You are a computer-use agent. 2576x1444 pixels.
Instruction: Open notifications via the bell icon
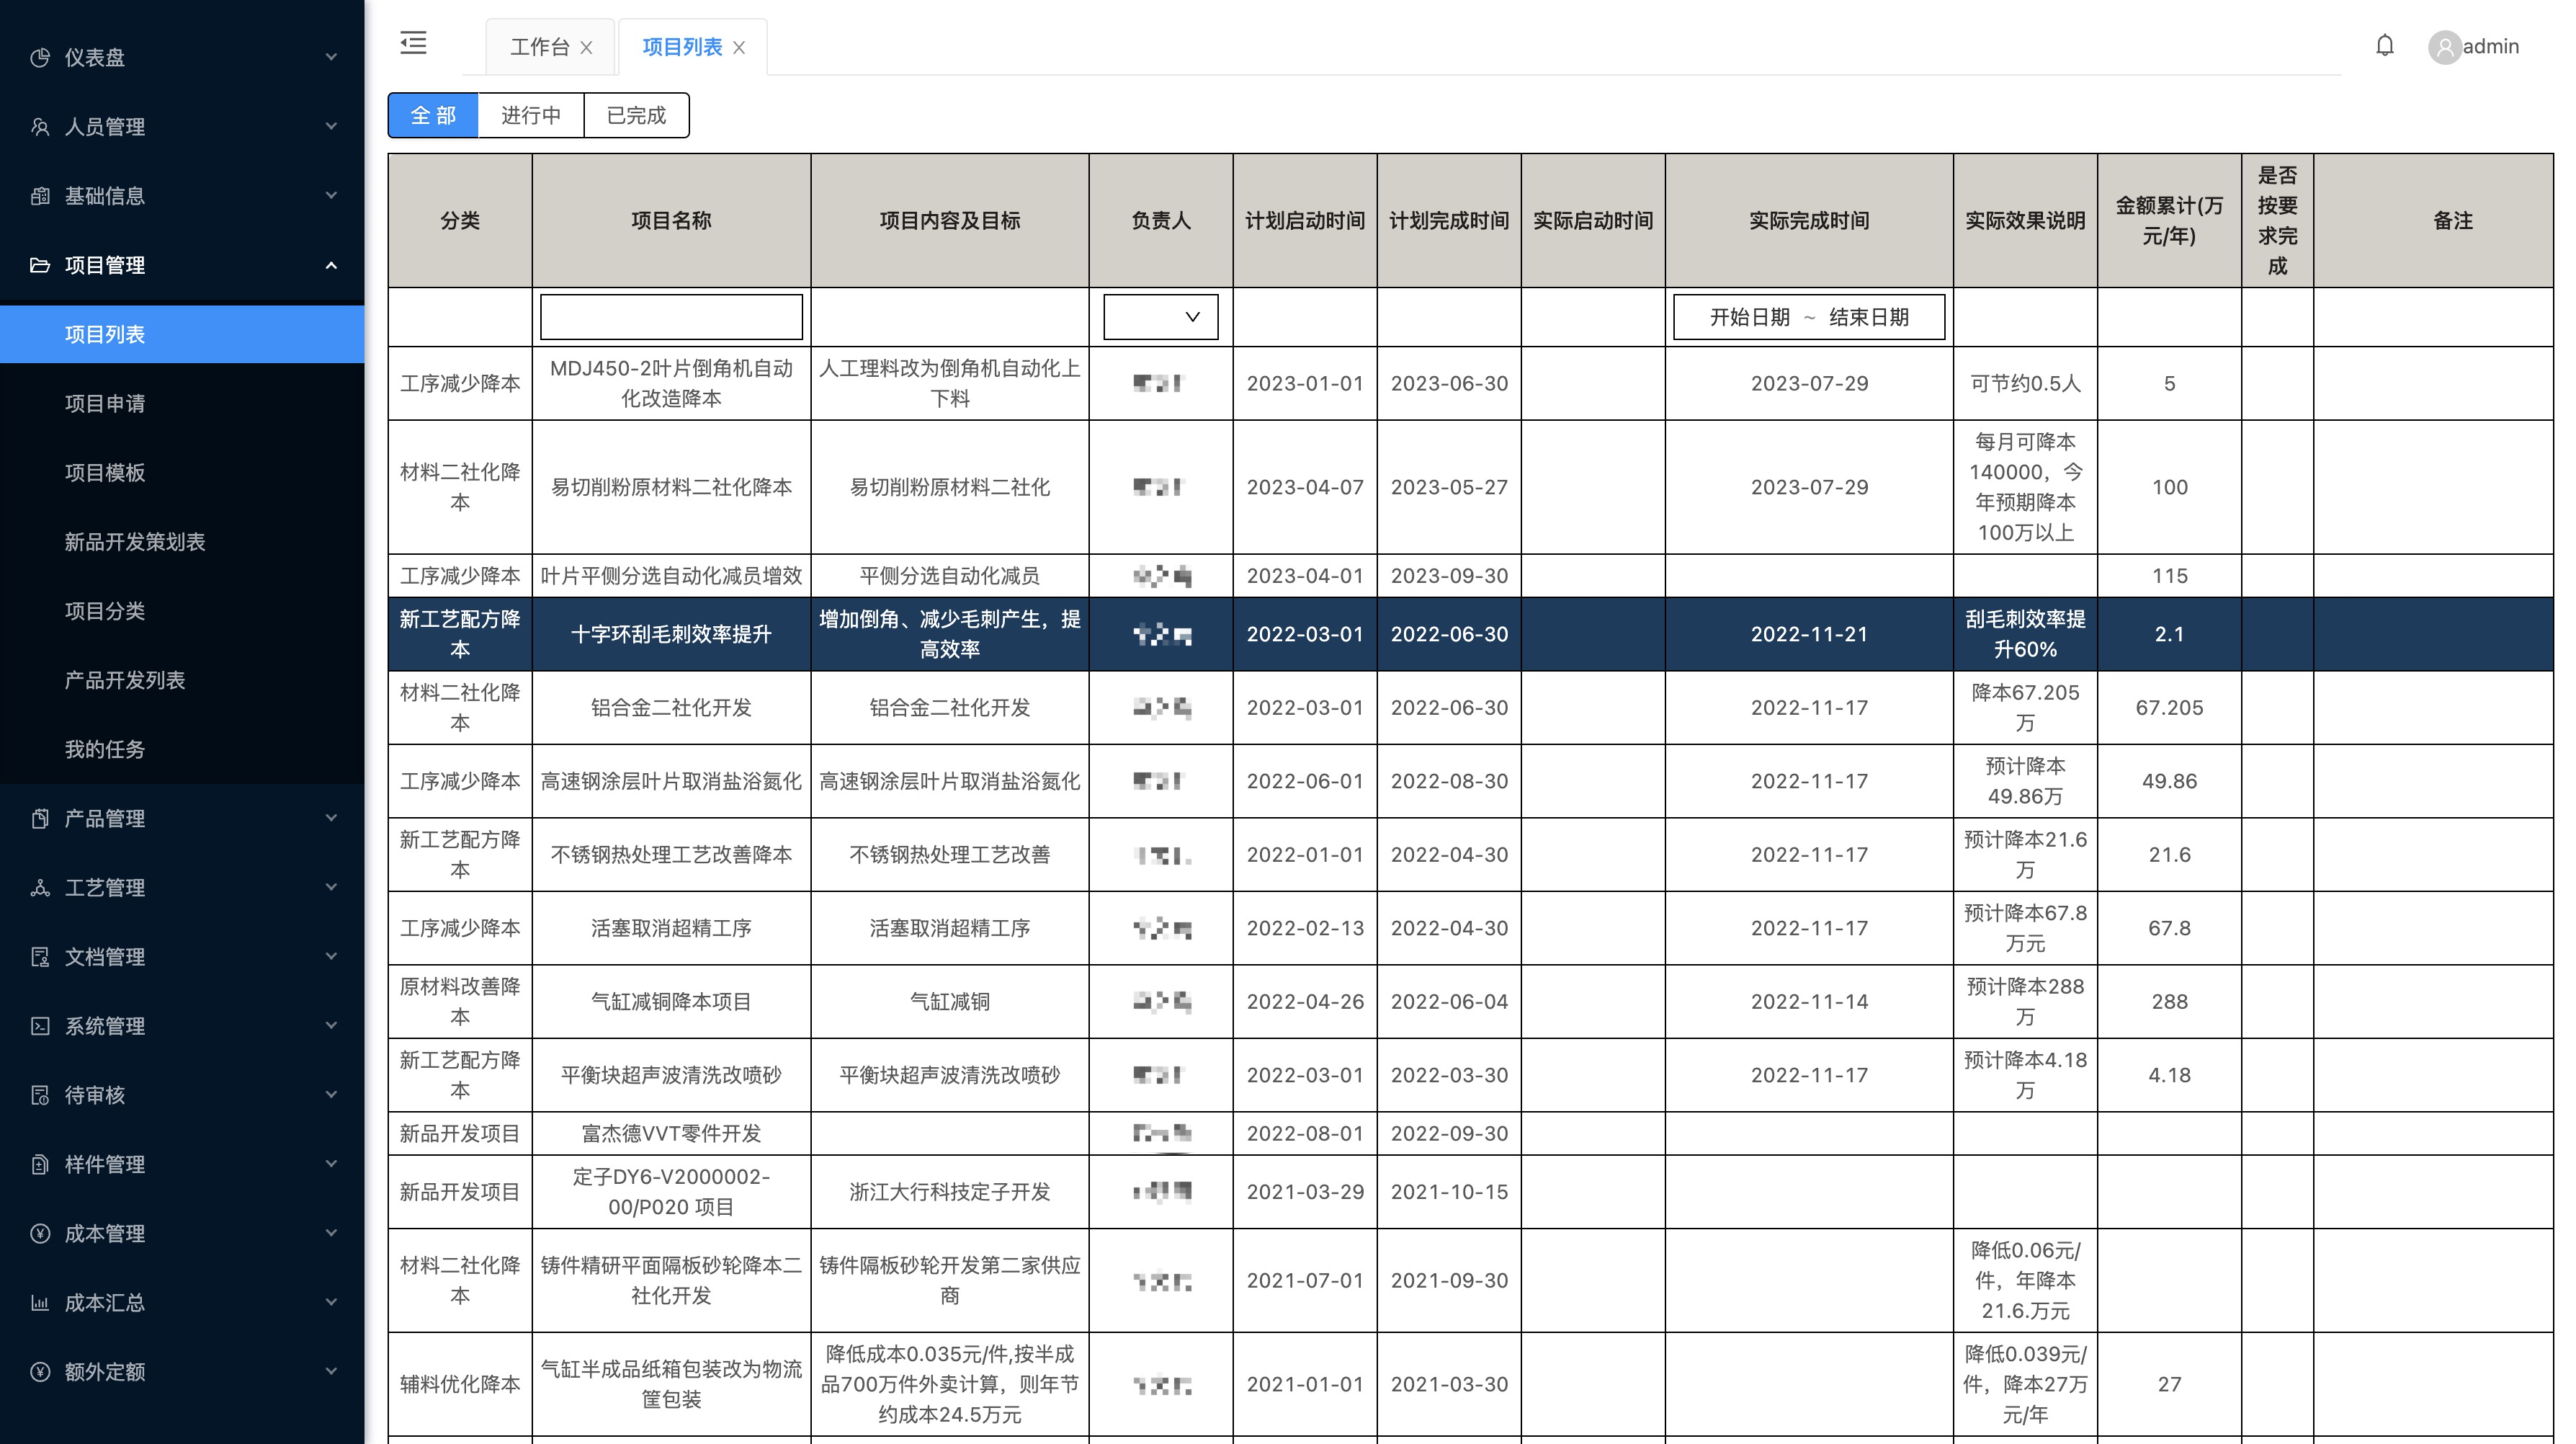(2384, 46)
